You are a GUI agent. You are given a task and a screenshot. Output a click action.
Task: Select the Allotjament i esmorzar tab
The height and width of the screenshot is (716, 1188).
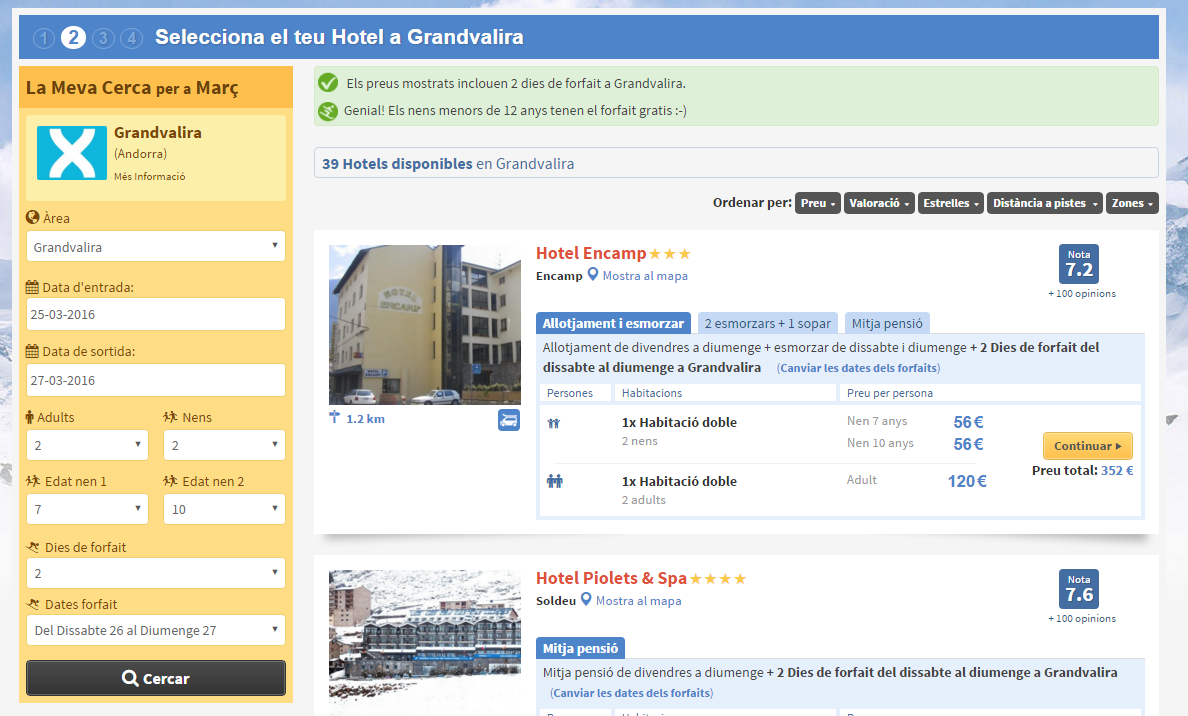pos(613,324)
